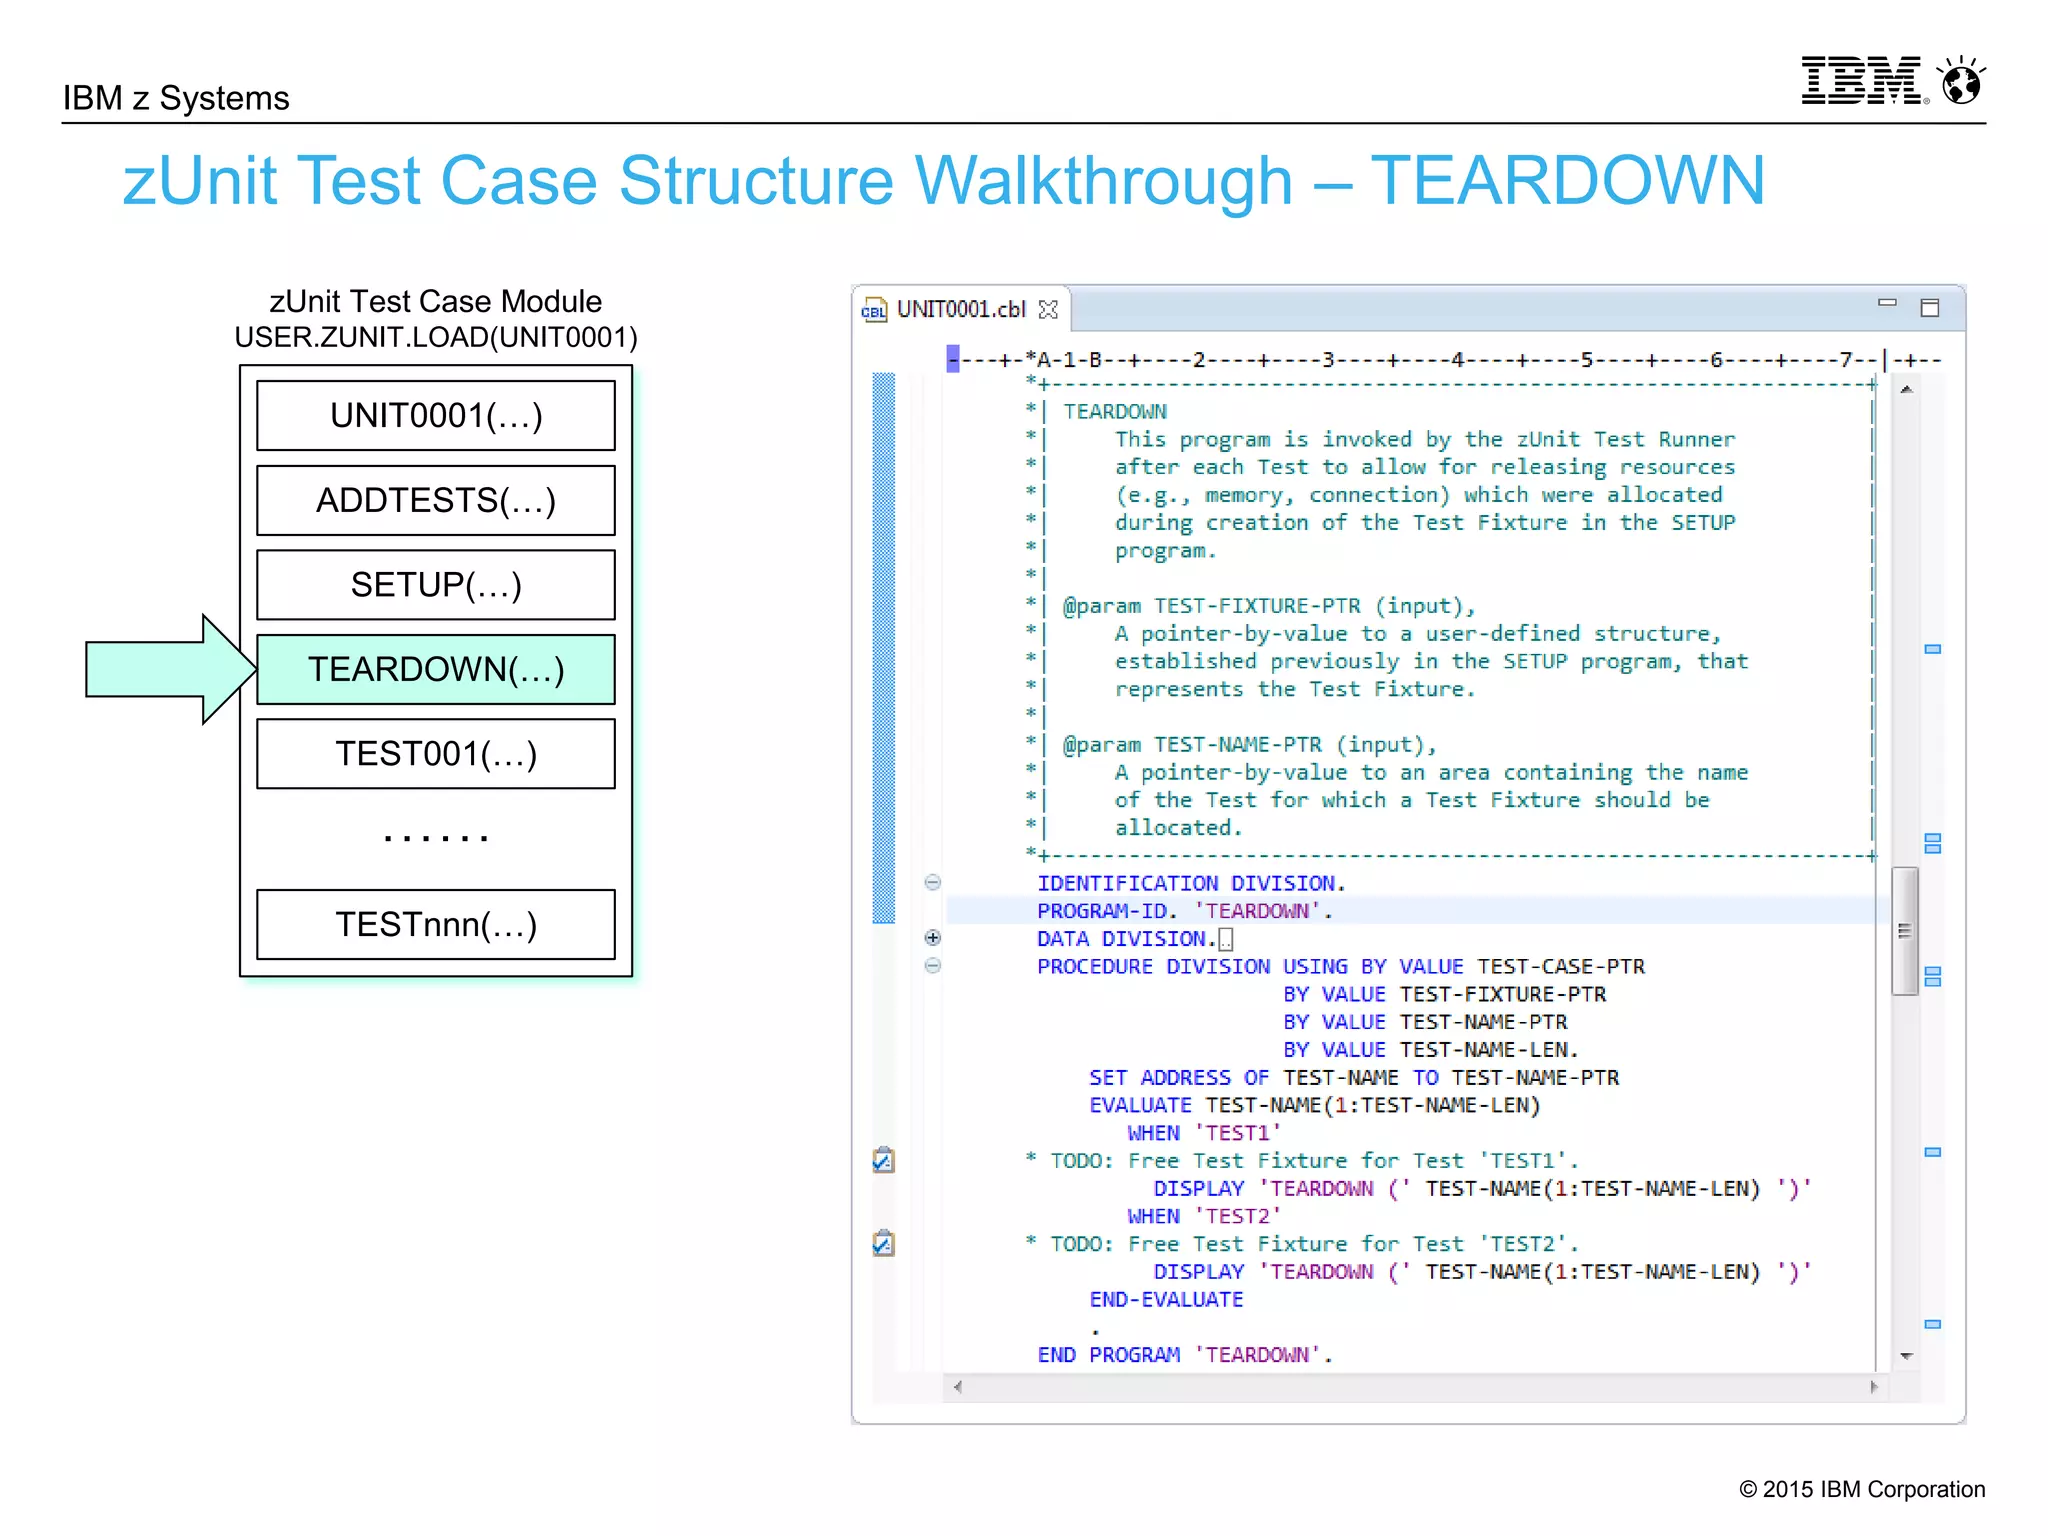The width and height of the screenshot is (2048, 1536).
Task: Click the TODO task marker for TEST2
Action: click(x=883, y=1243)
